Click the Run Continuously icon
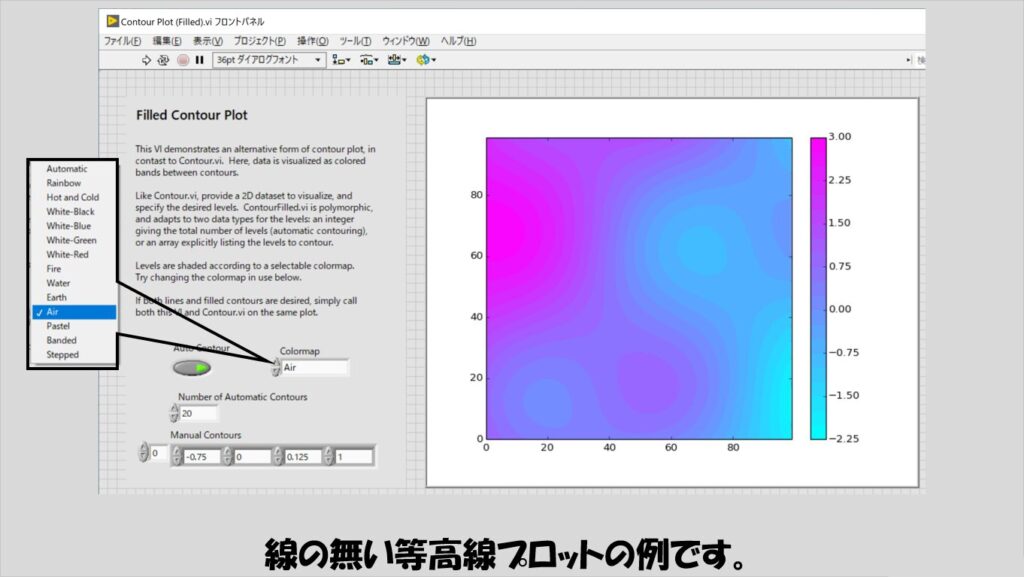 coord(163,60)
